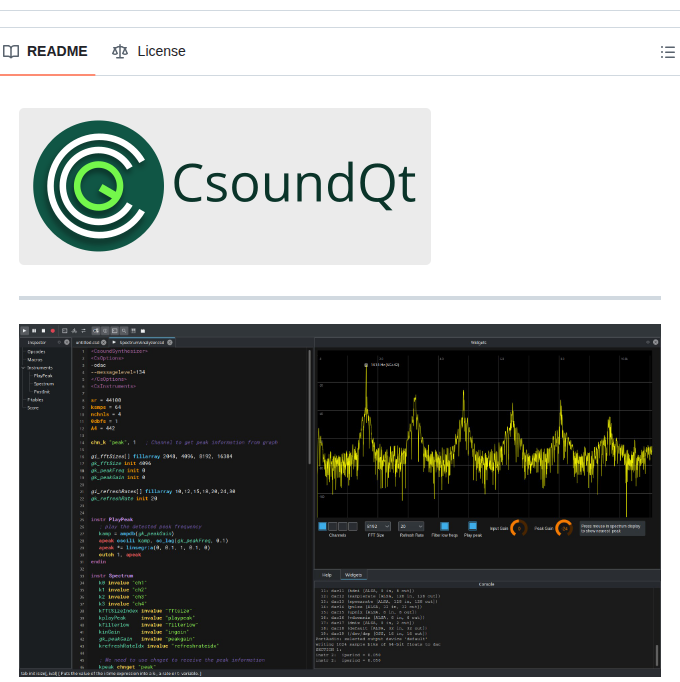680x682 pixels.
Task: Select PlayPeak under Instruments
Action: [43, 376]
